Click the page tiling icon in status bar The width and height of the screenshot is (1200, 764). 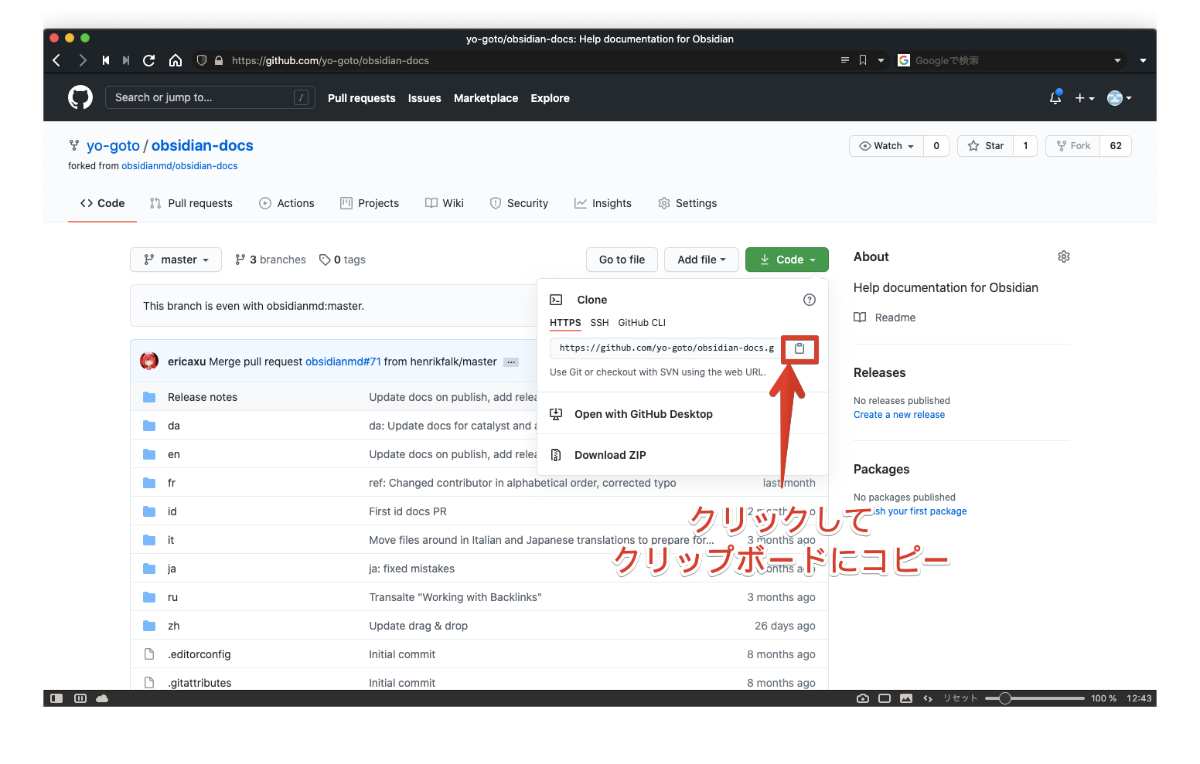pyautogui.click(x=80, y=698)
